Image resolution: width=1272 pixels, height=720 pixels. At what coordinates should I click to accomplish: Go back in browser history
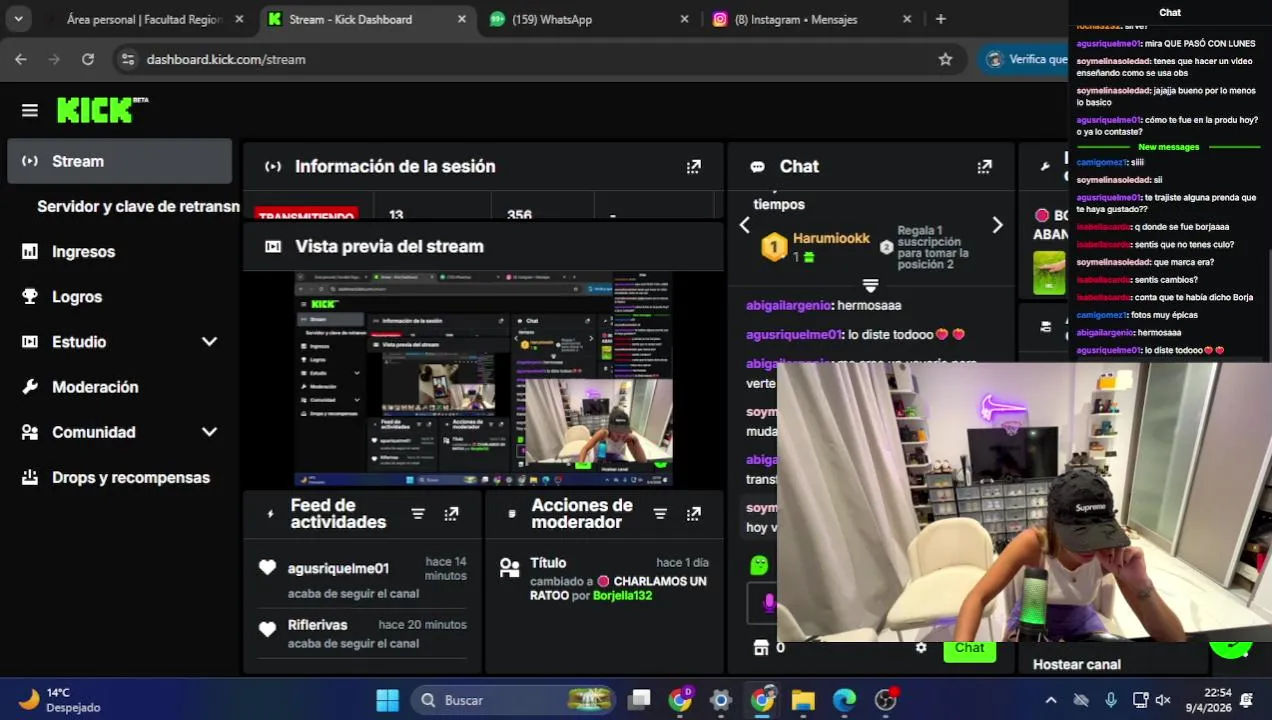pyautogui.click(x=21, y=59)
